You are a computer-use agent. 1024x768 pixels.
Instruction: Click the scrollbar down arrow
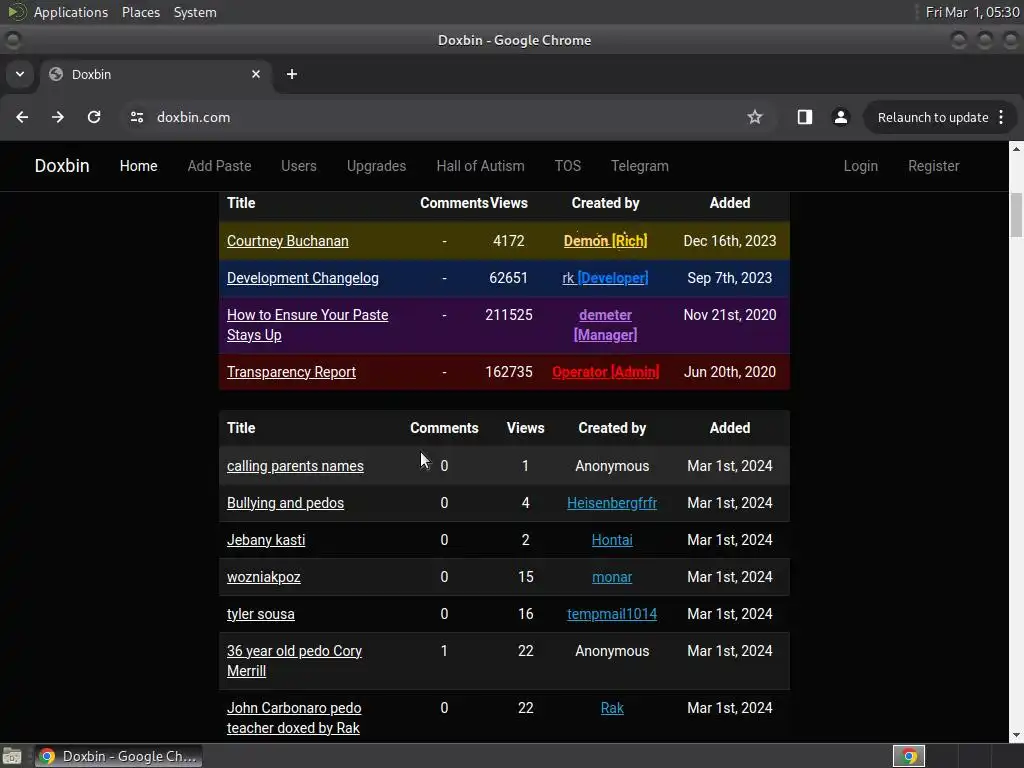pos(1016,735)
